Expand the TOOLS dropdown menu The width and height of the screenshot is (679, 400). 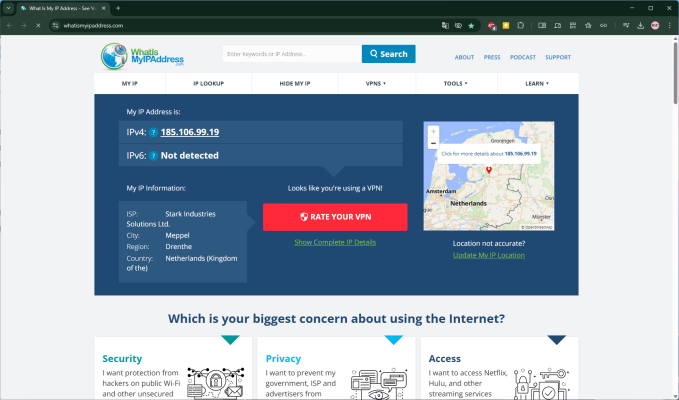[x=457, y=83]
